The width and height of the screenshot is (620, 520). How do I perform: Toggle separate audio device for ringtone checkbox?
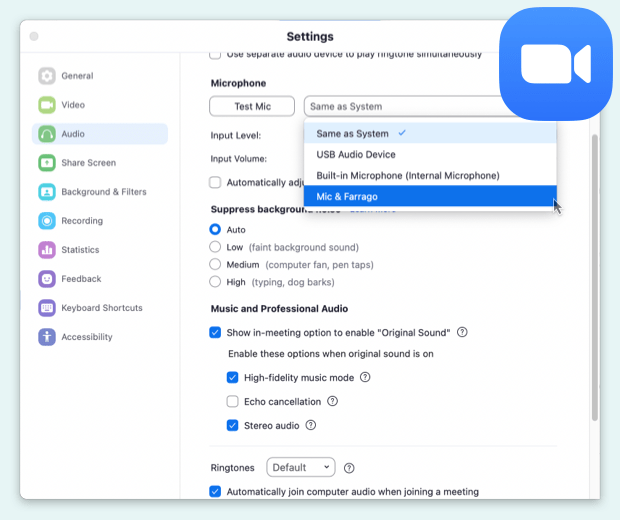click(215, 55)
